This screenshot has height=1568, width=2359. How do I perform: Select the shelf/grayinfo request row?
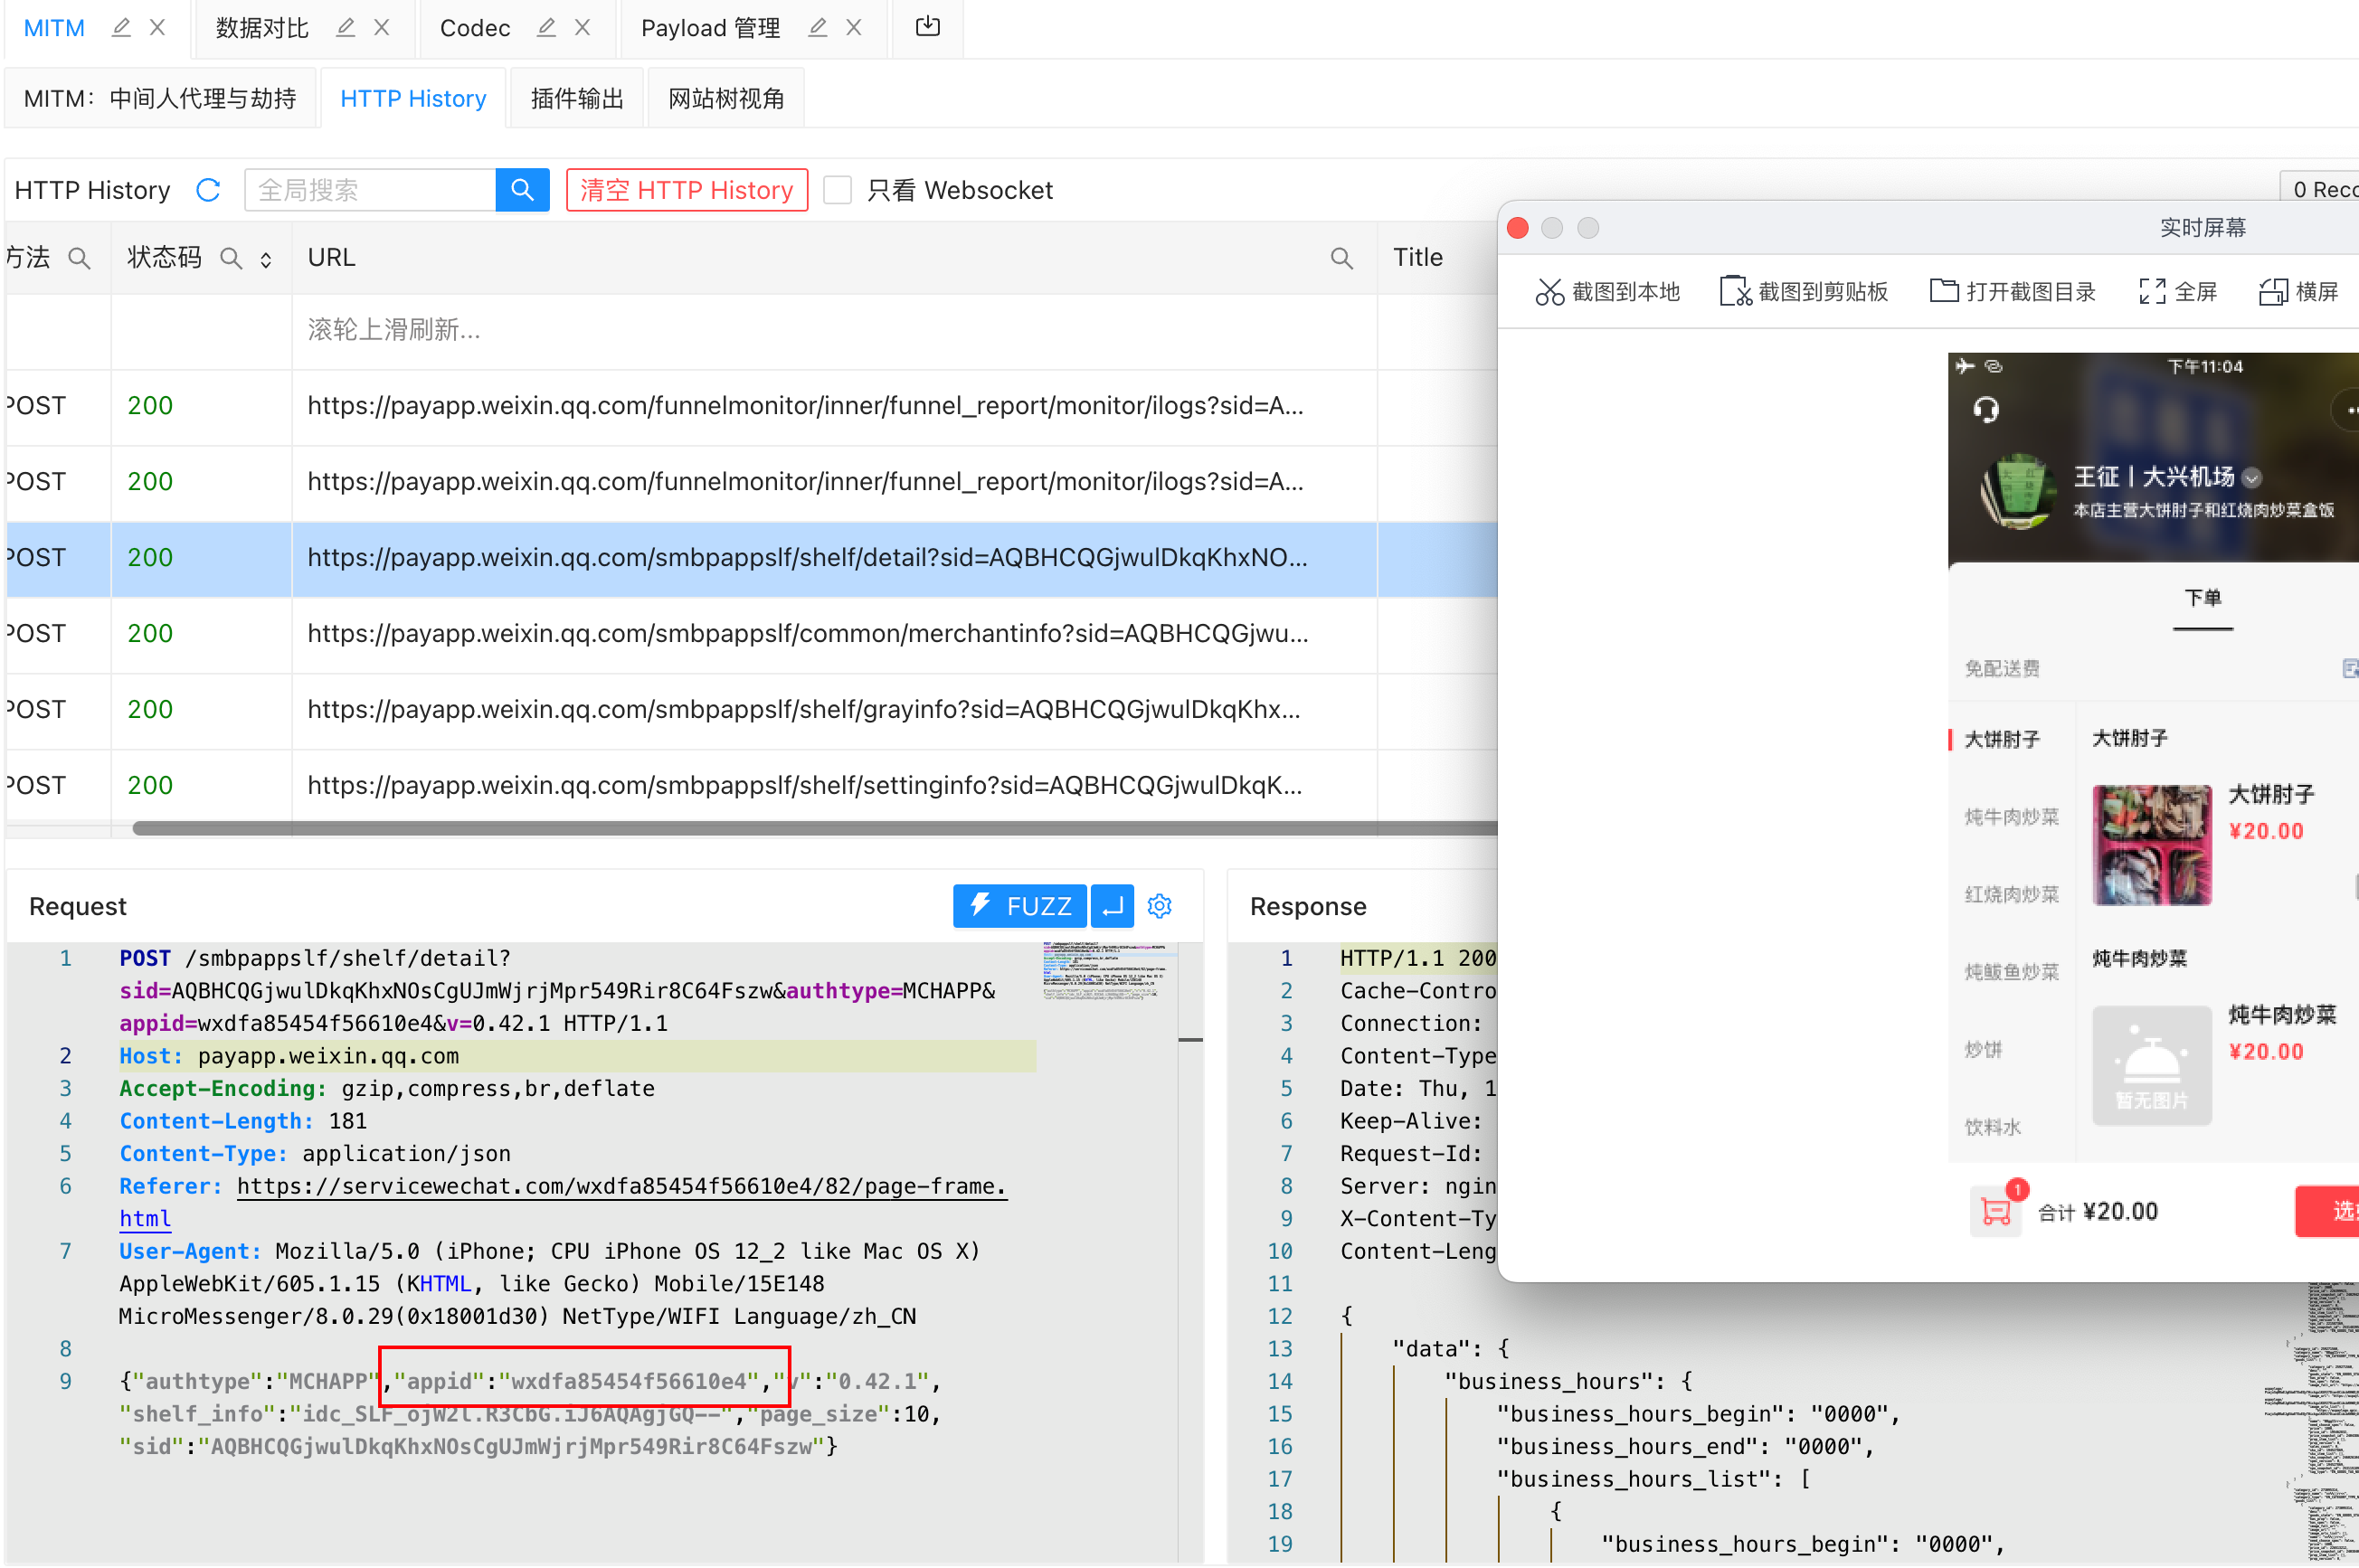tap(750, 710)
